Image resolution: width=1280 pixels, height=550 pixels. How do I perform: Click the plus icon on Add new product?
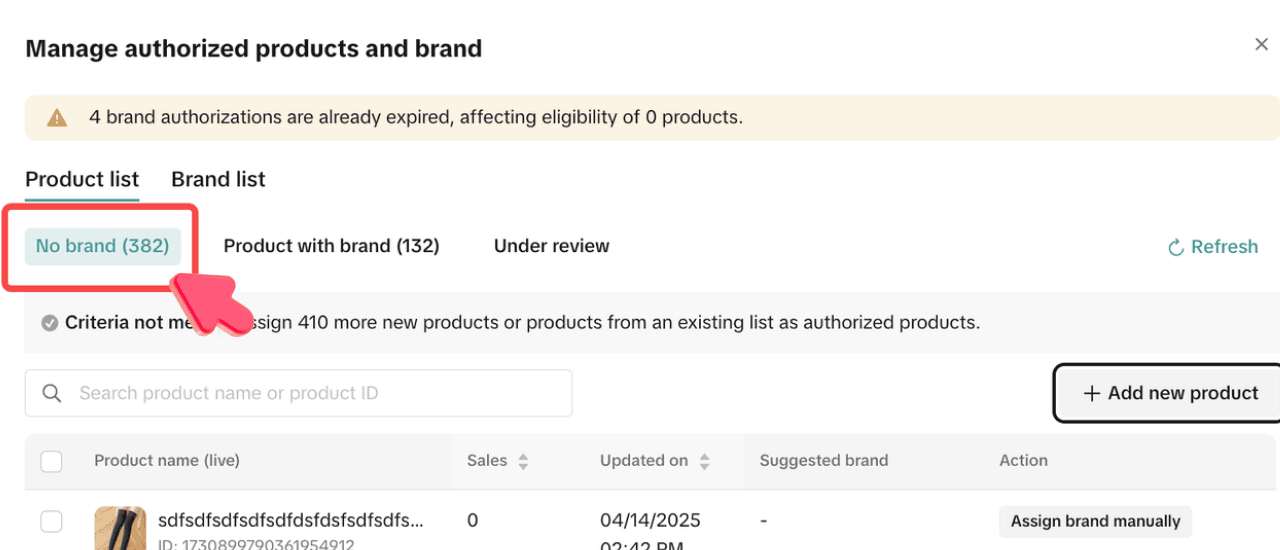pos(1092,394)
